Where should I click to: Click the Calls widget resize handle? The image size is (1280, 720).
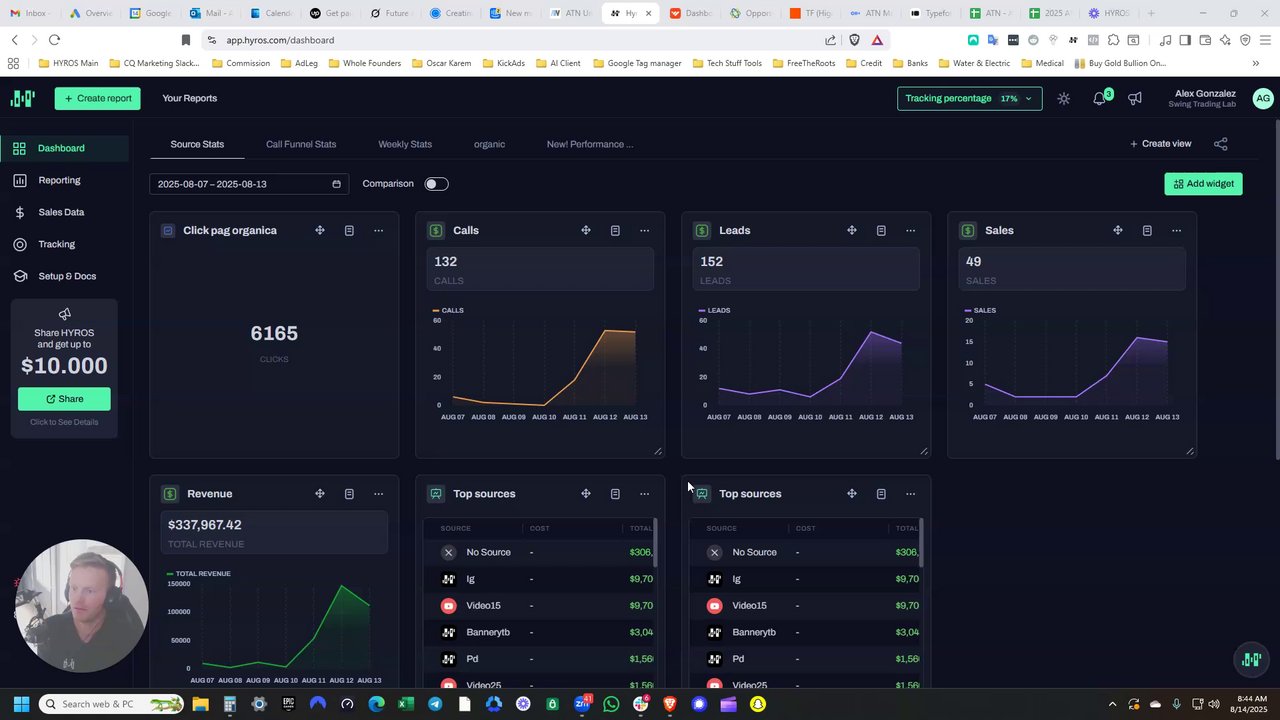pos(658,451)
